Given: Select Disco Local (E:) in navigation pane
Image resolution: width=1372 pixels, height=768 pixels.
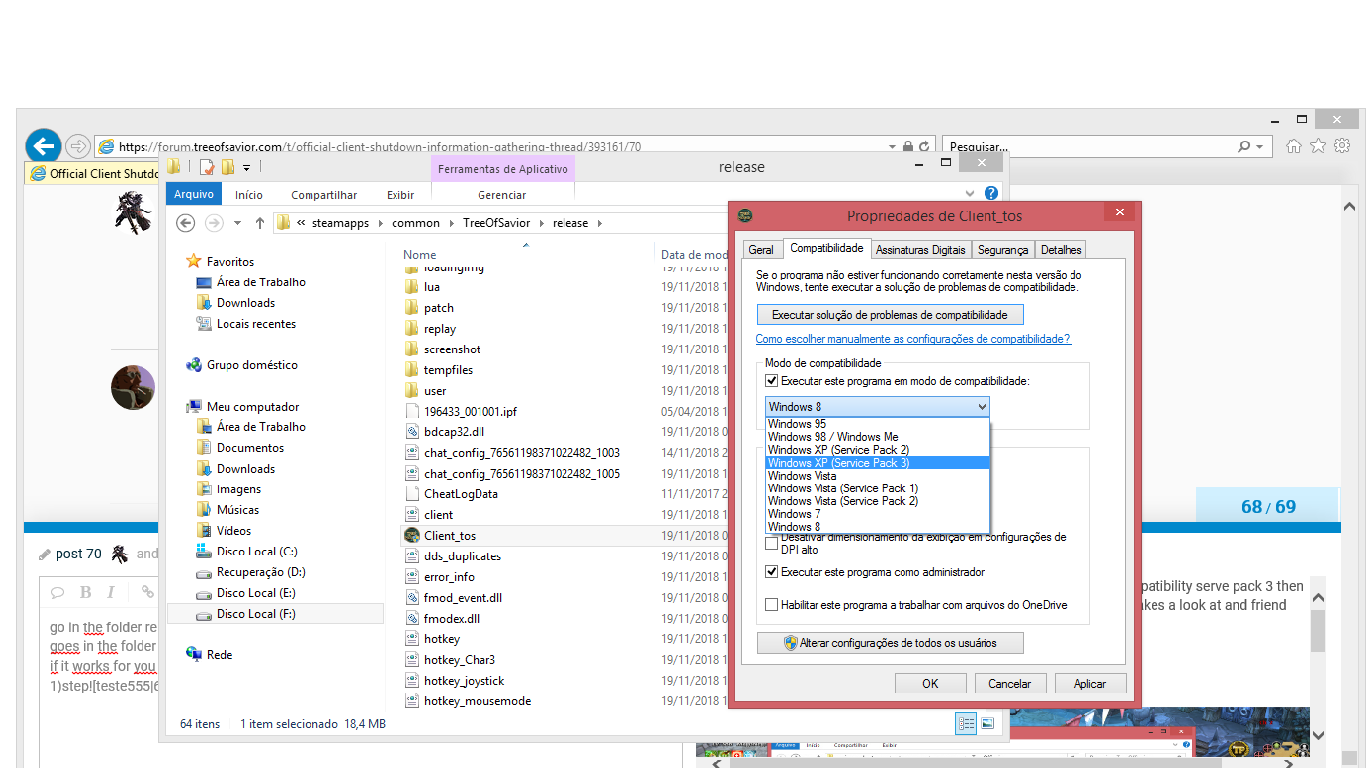Looking at the screenshot, I should (x=256, y=593).
